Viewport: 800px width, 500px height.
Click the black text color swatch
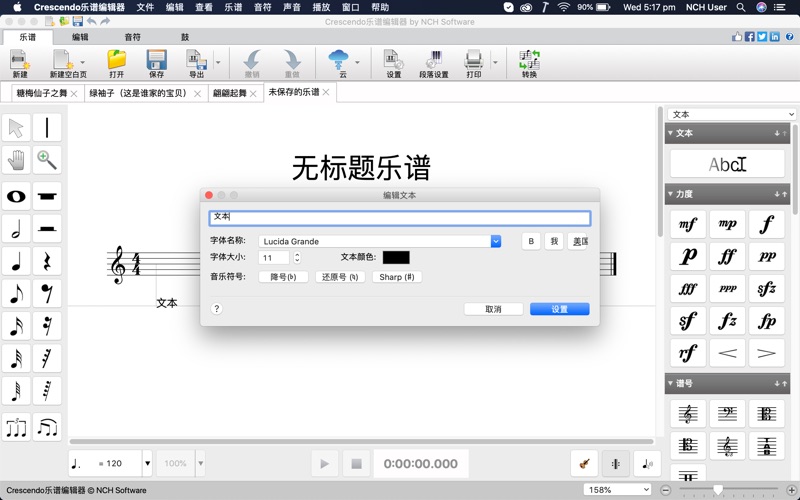(396, 258)
